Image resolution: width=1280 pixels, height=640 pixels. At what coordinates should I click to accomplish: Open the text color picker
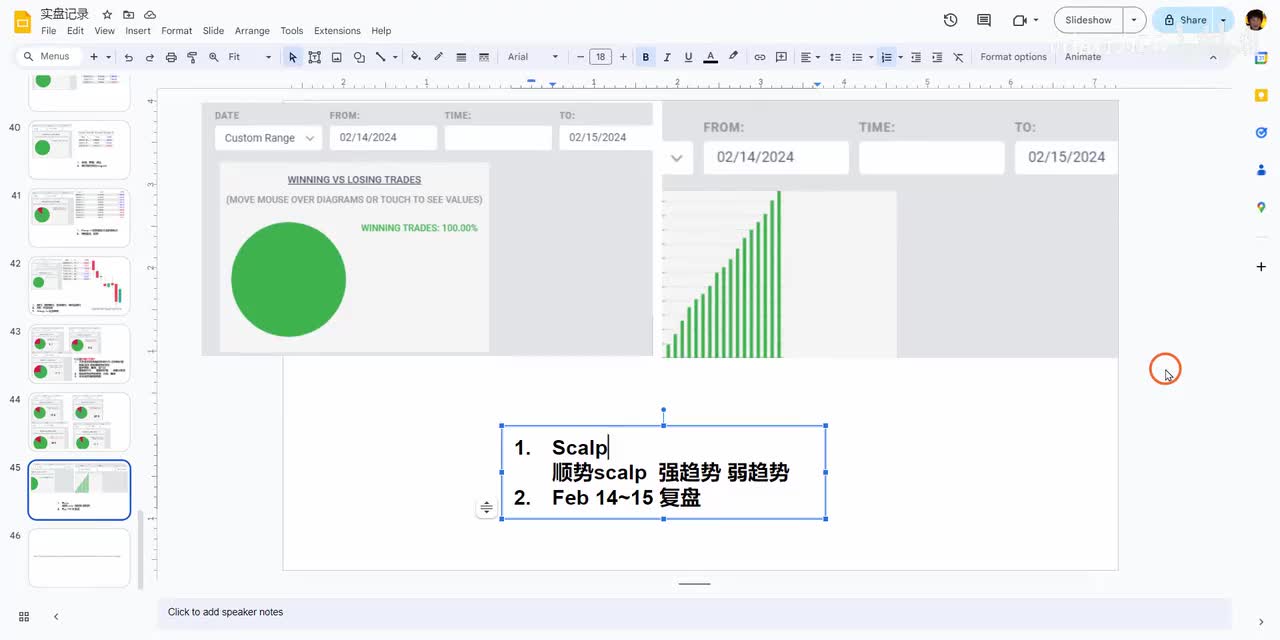[x=711, y=57]
